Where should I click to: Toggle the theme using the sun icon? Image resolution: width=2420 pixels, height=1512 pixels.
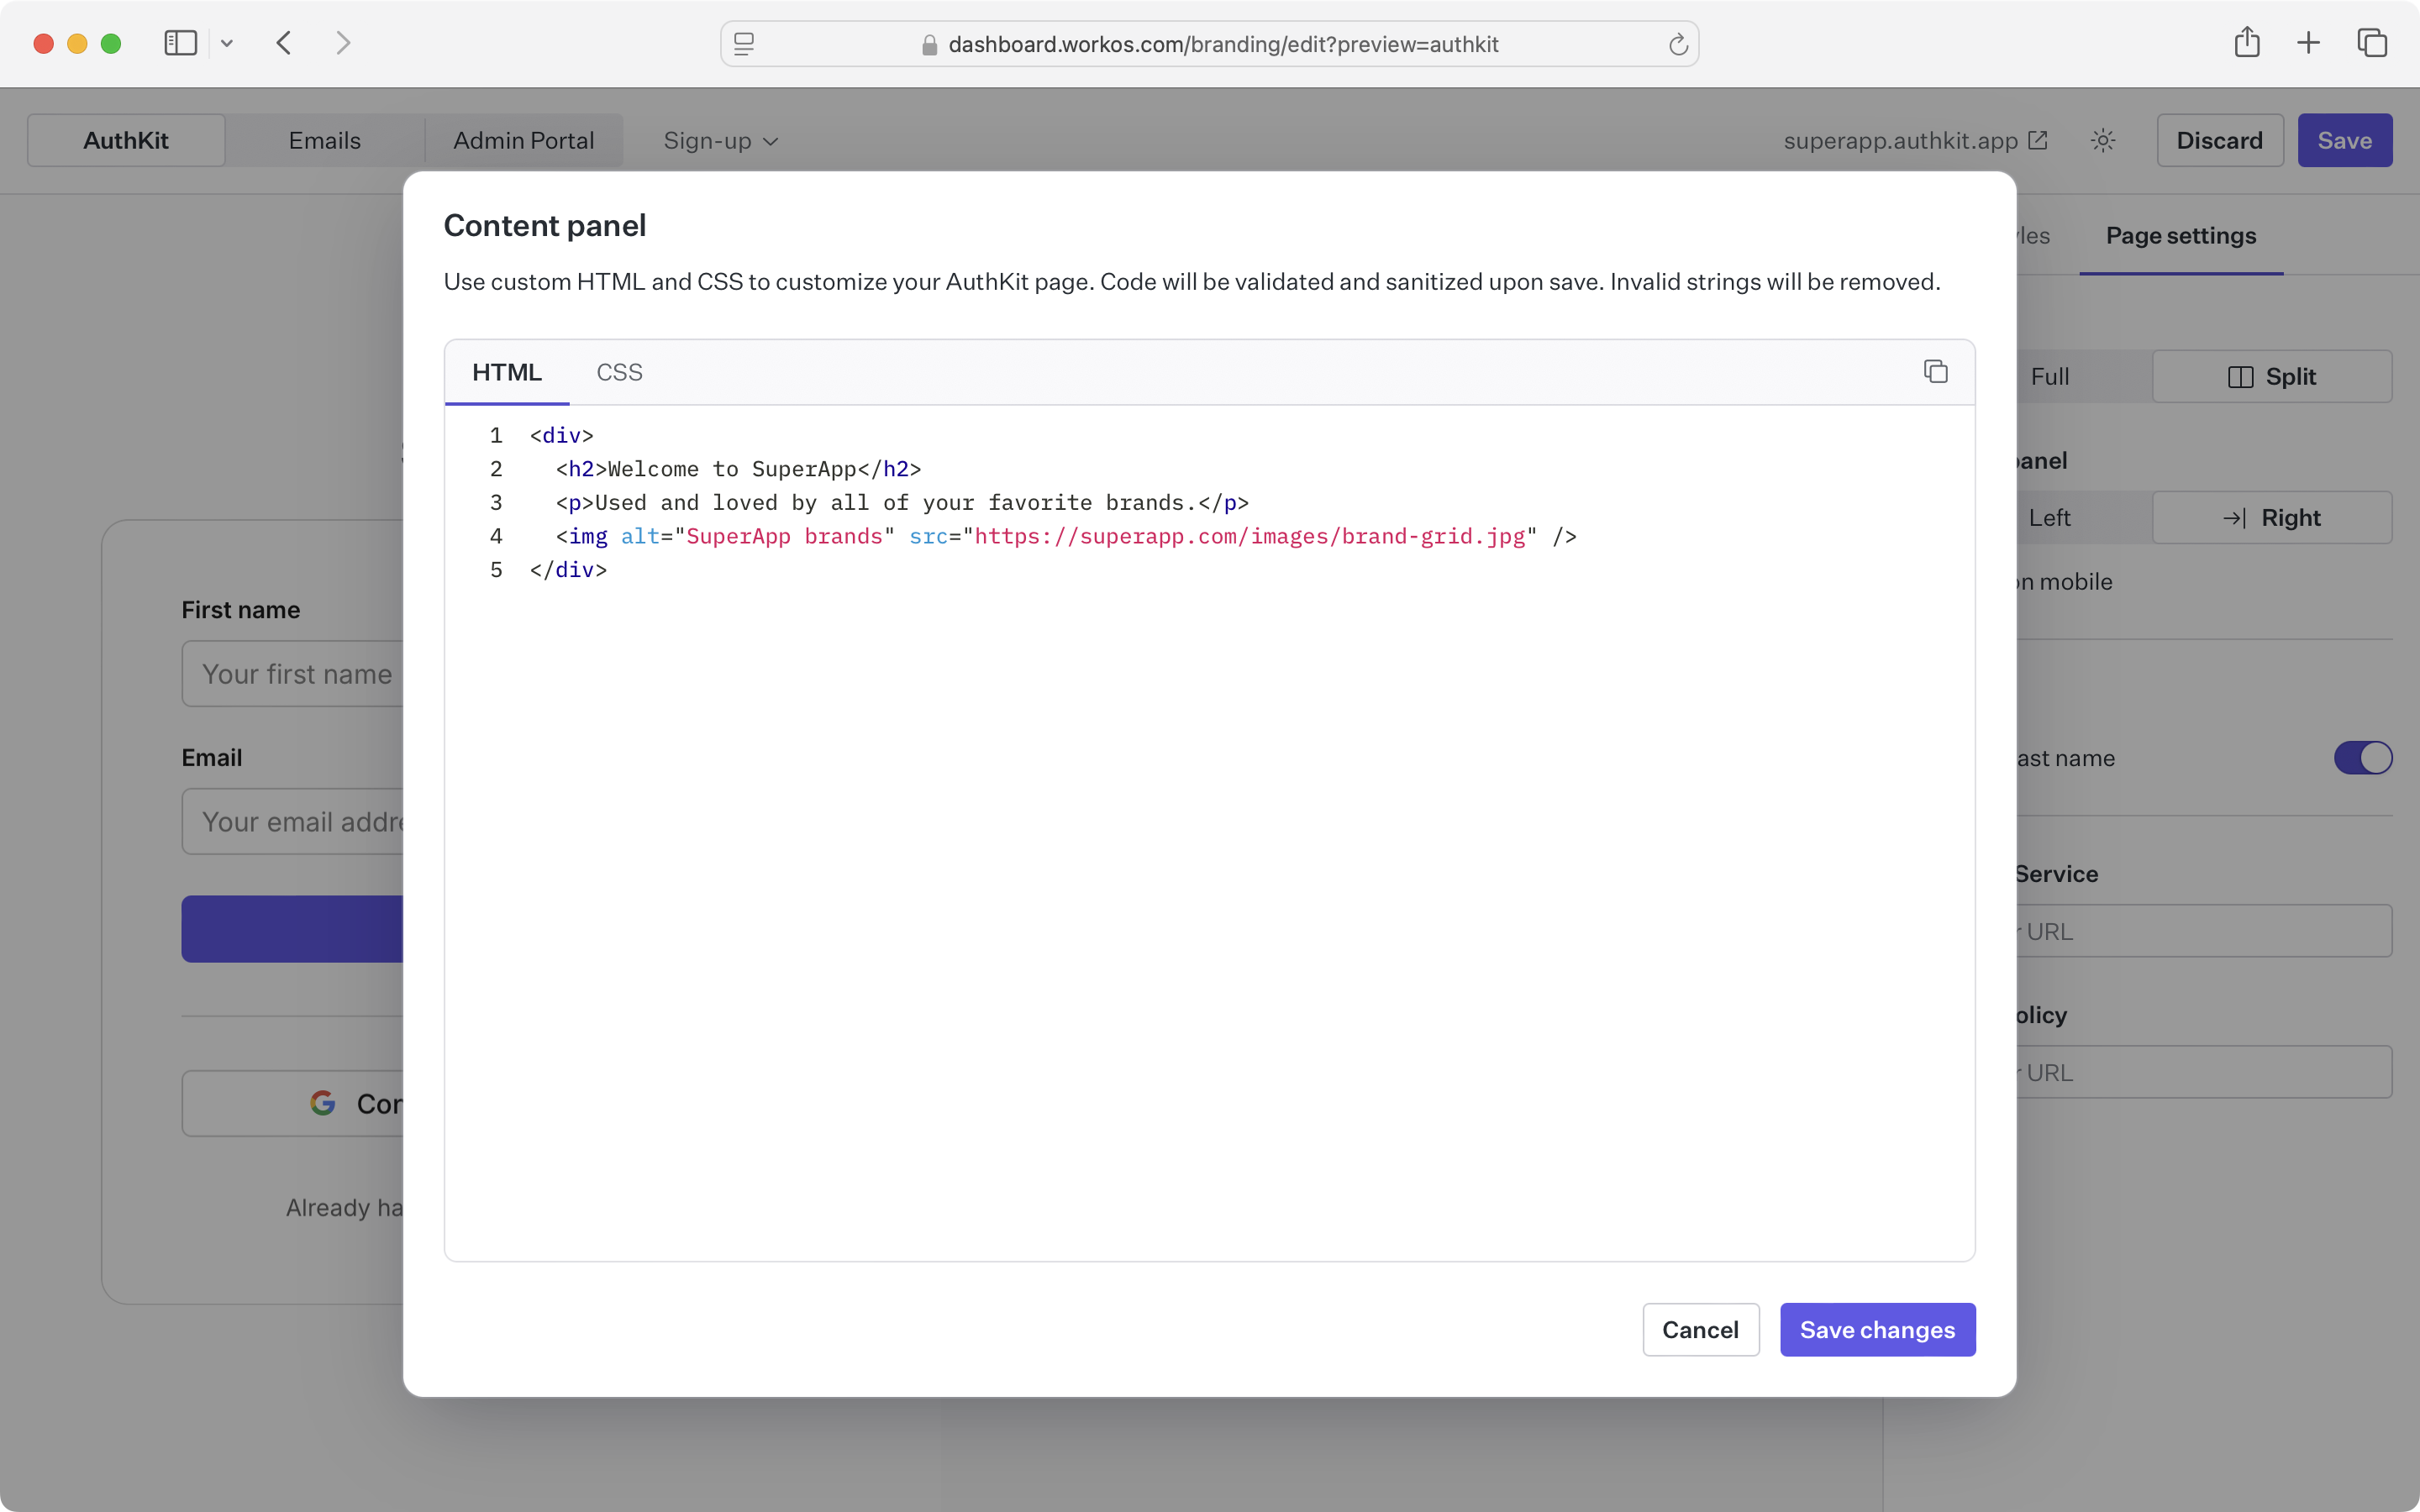2103,140
